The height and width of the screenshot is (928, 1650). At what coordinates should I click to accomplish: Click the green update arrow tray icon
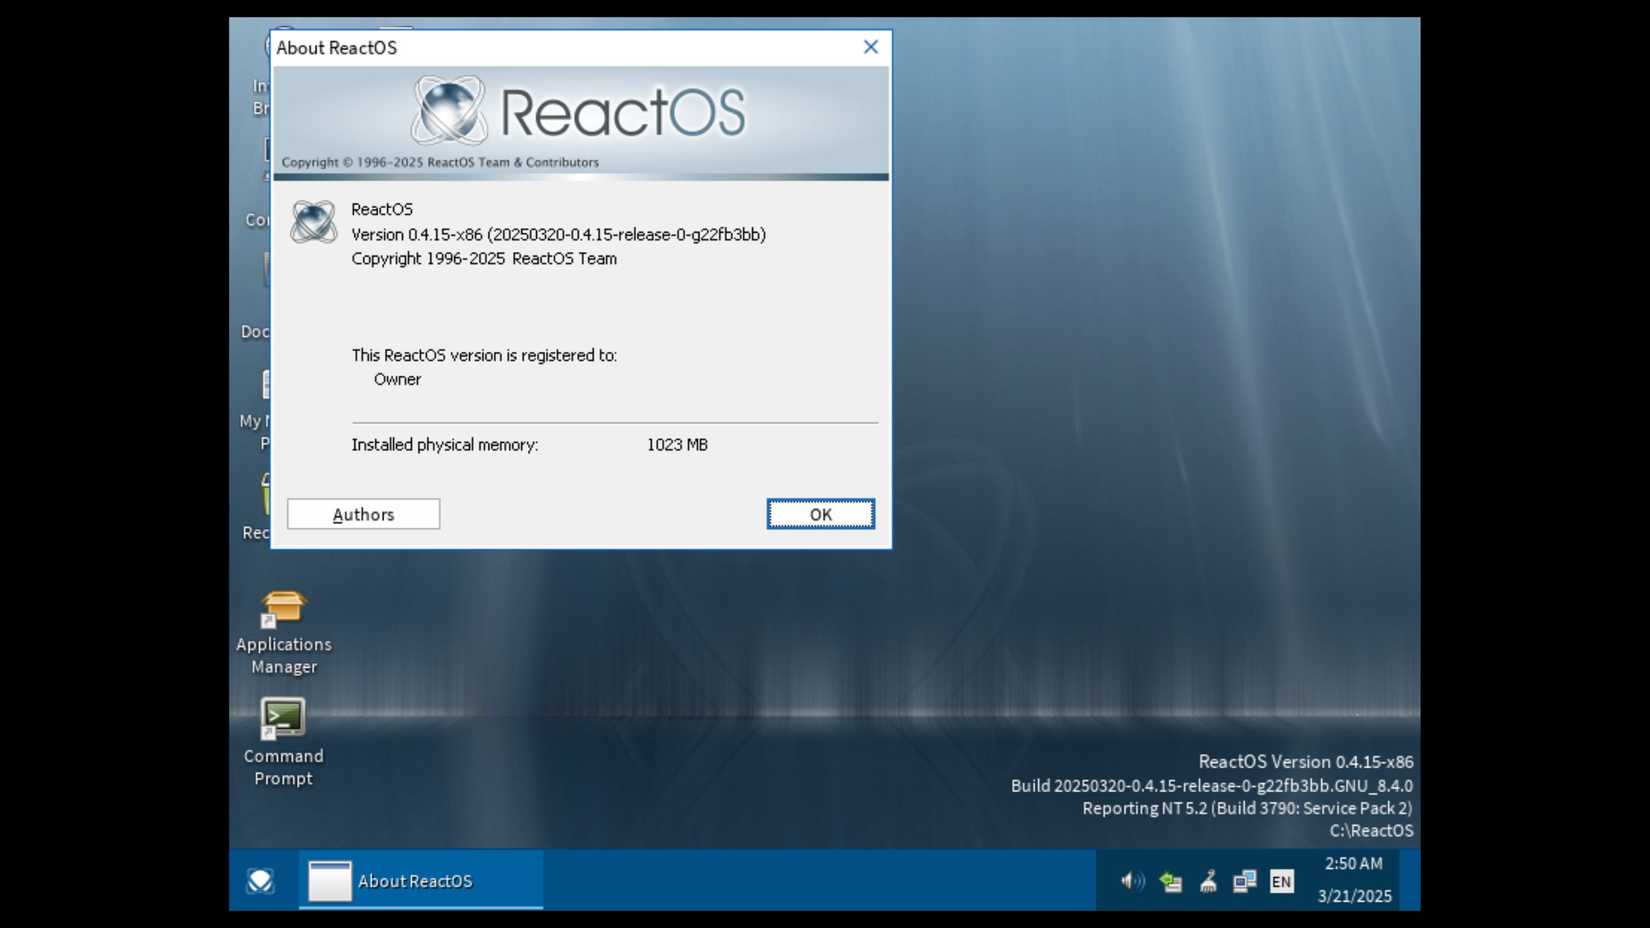click(x=1169, y=881)
